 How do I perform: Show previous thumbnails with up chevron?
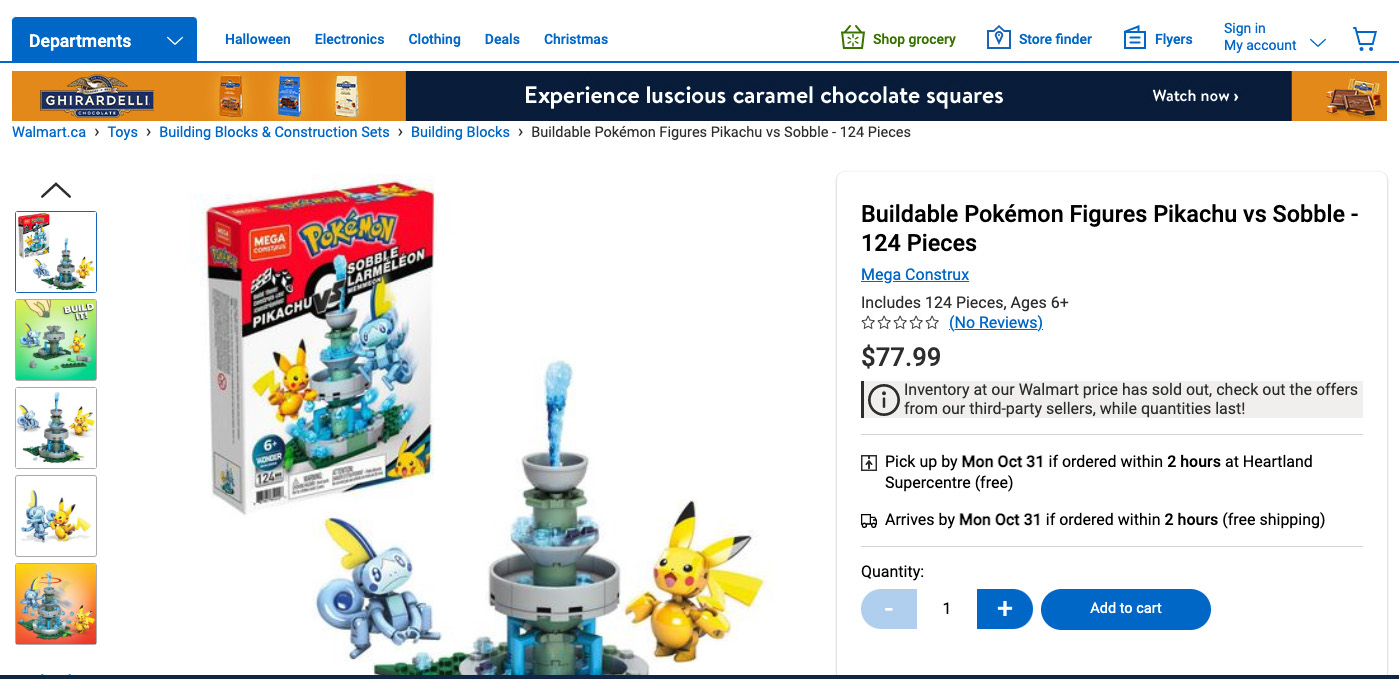(56, 190)
